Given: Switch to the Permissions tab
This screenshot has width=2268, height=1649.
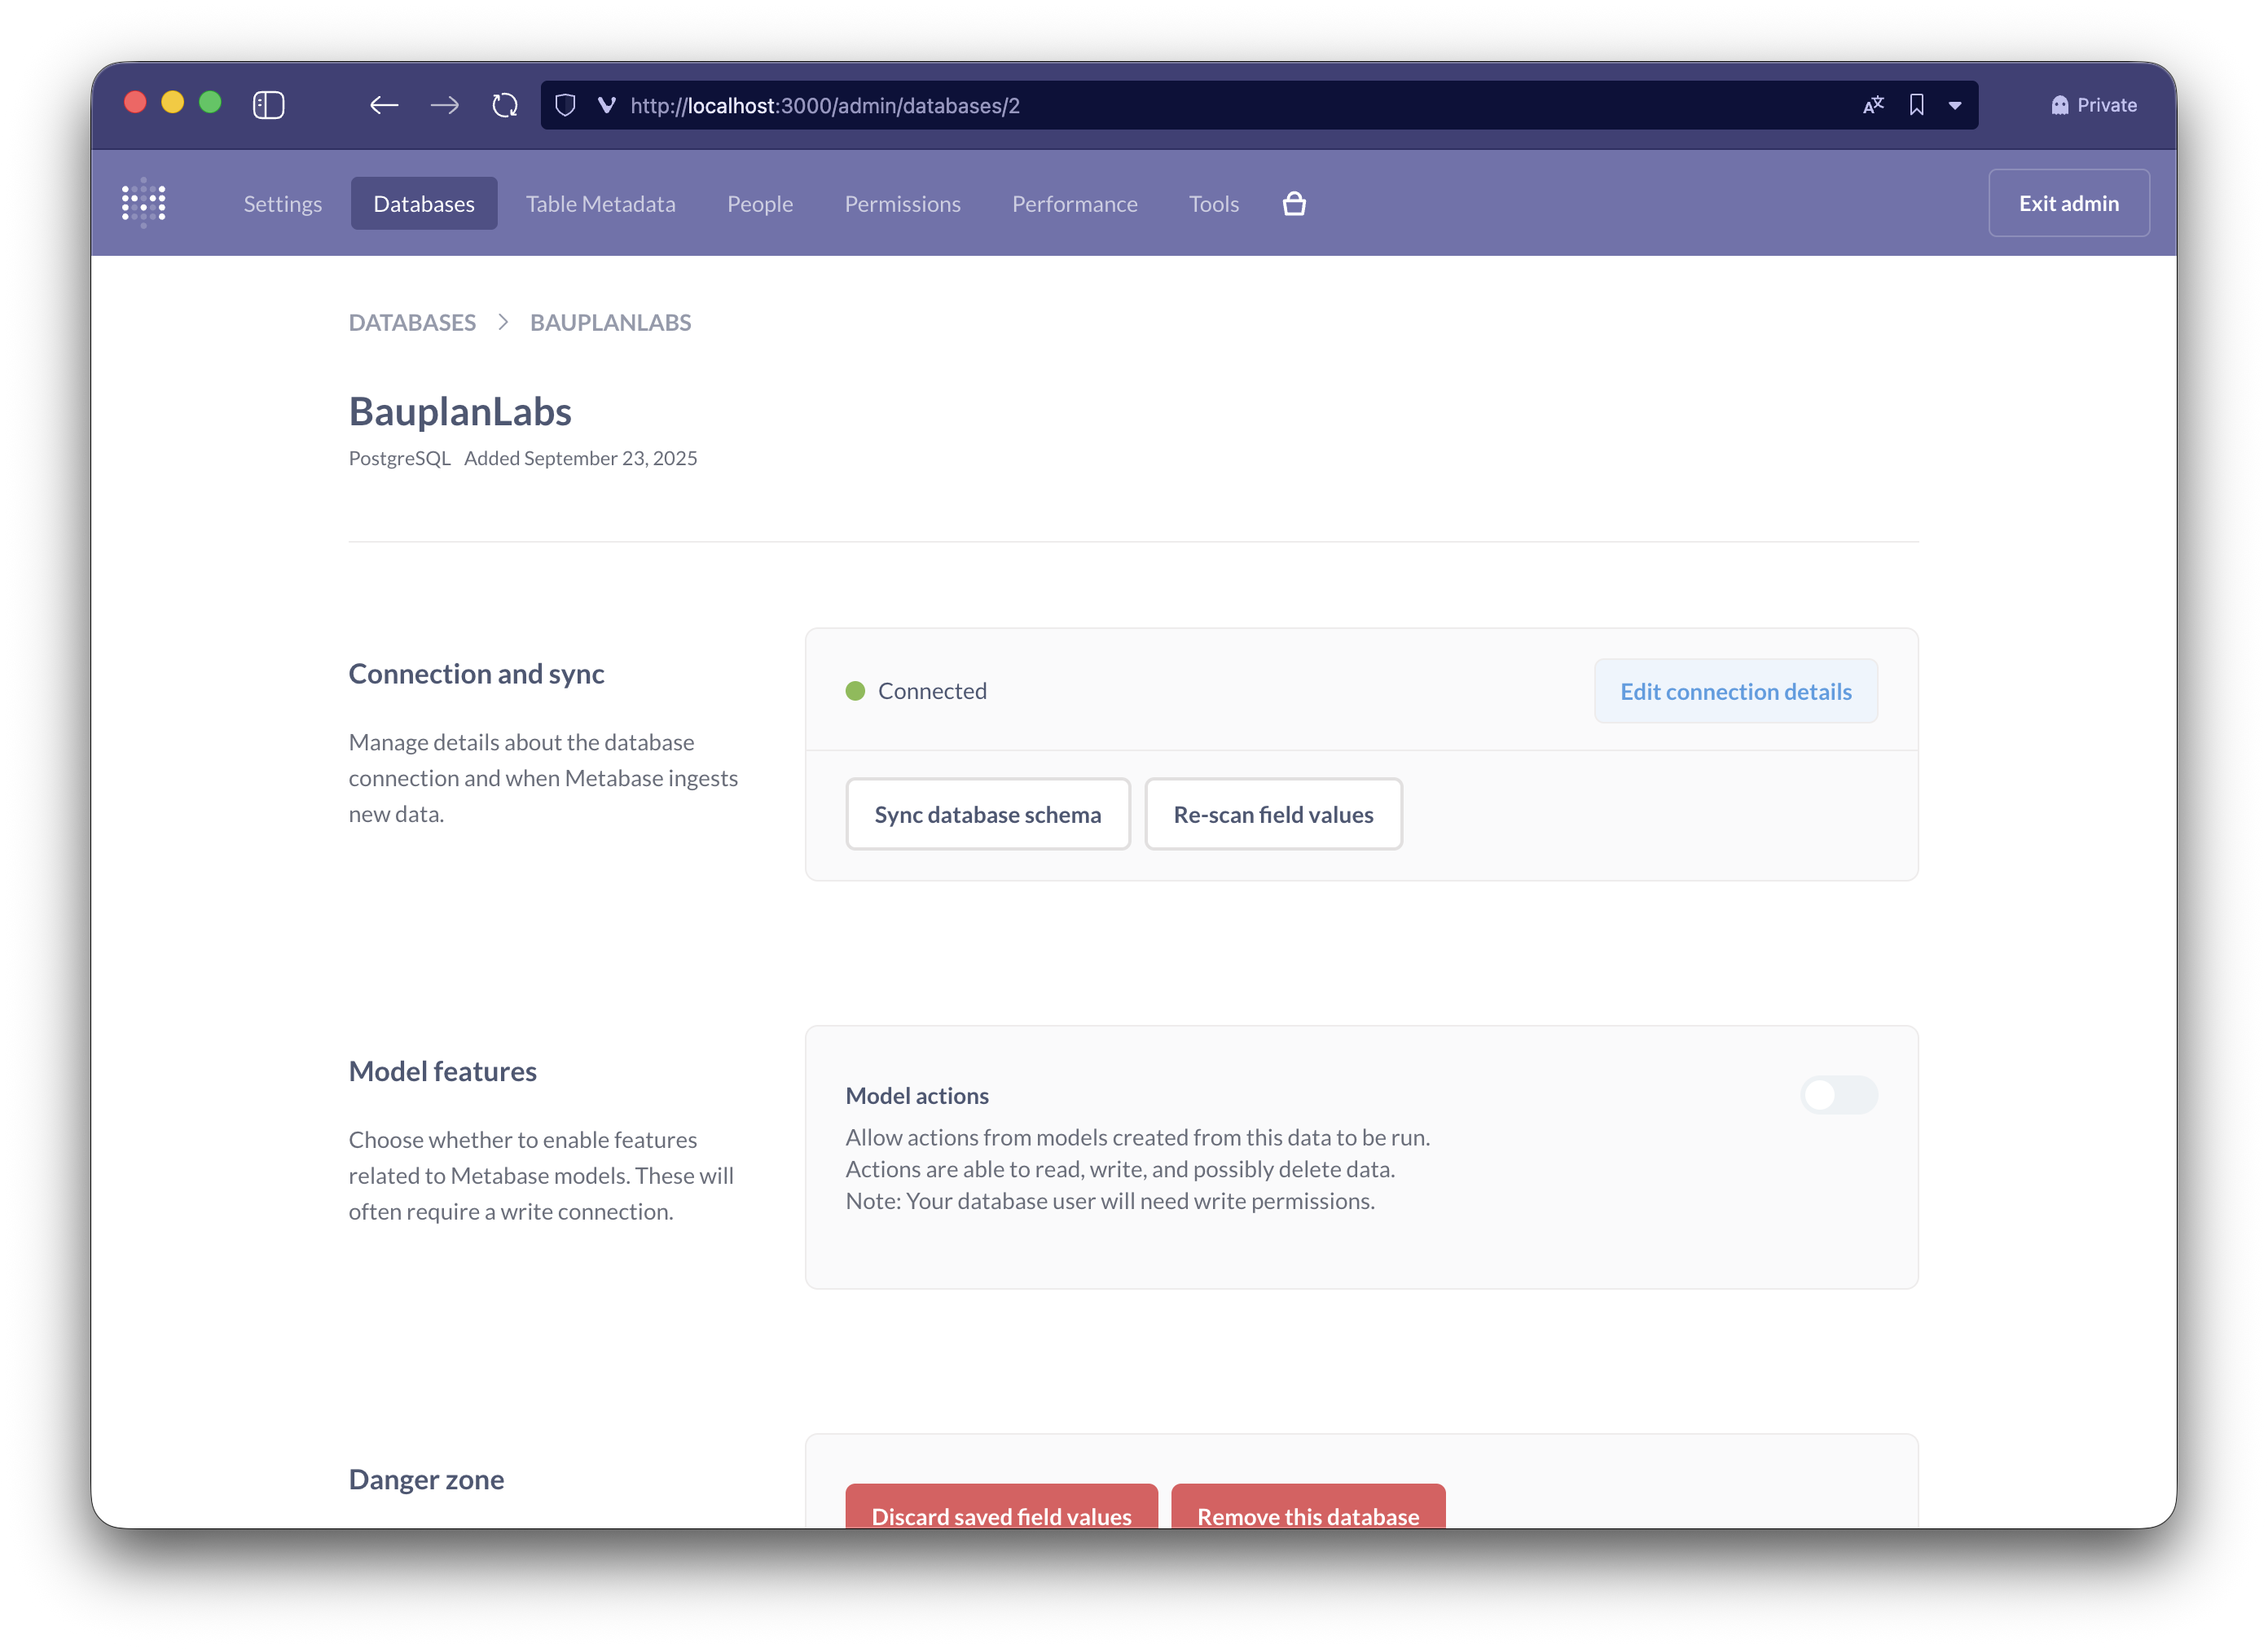Looking at the screenshot, I should coord(902,204).
